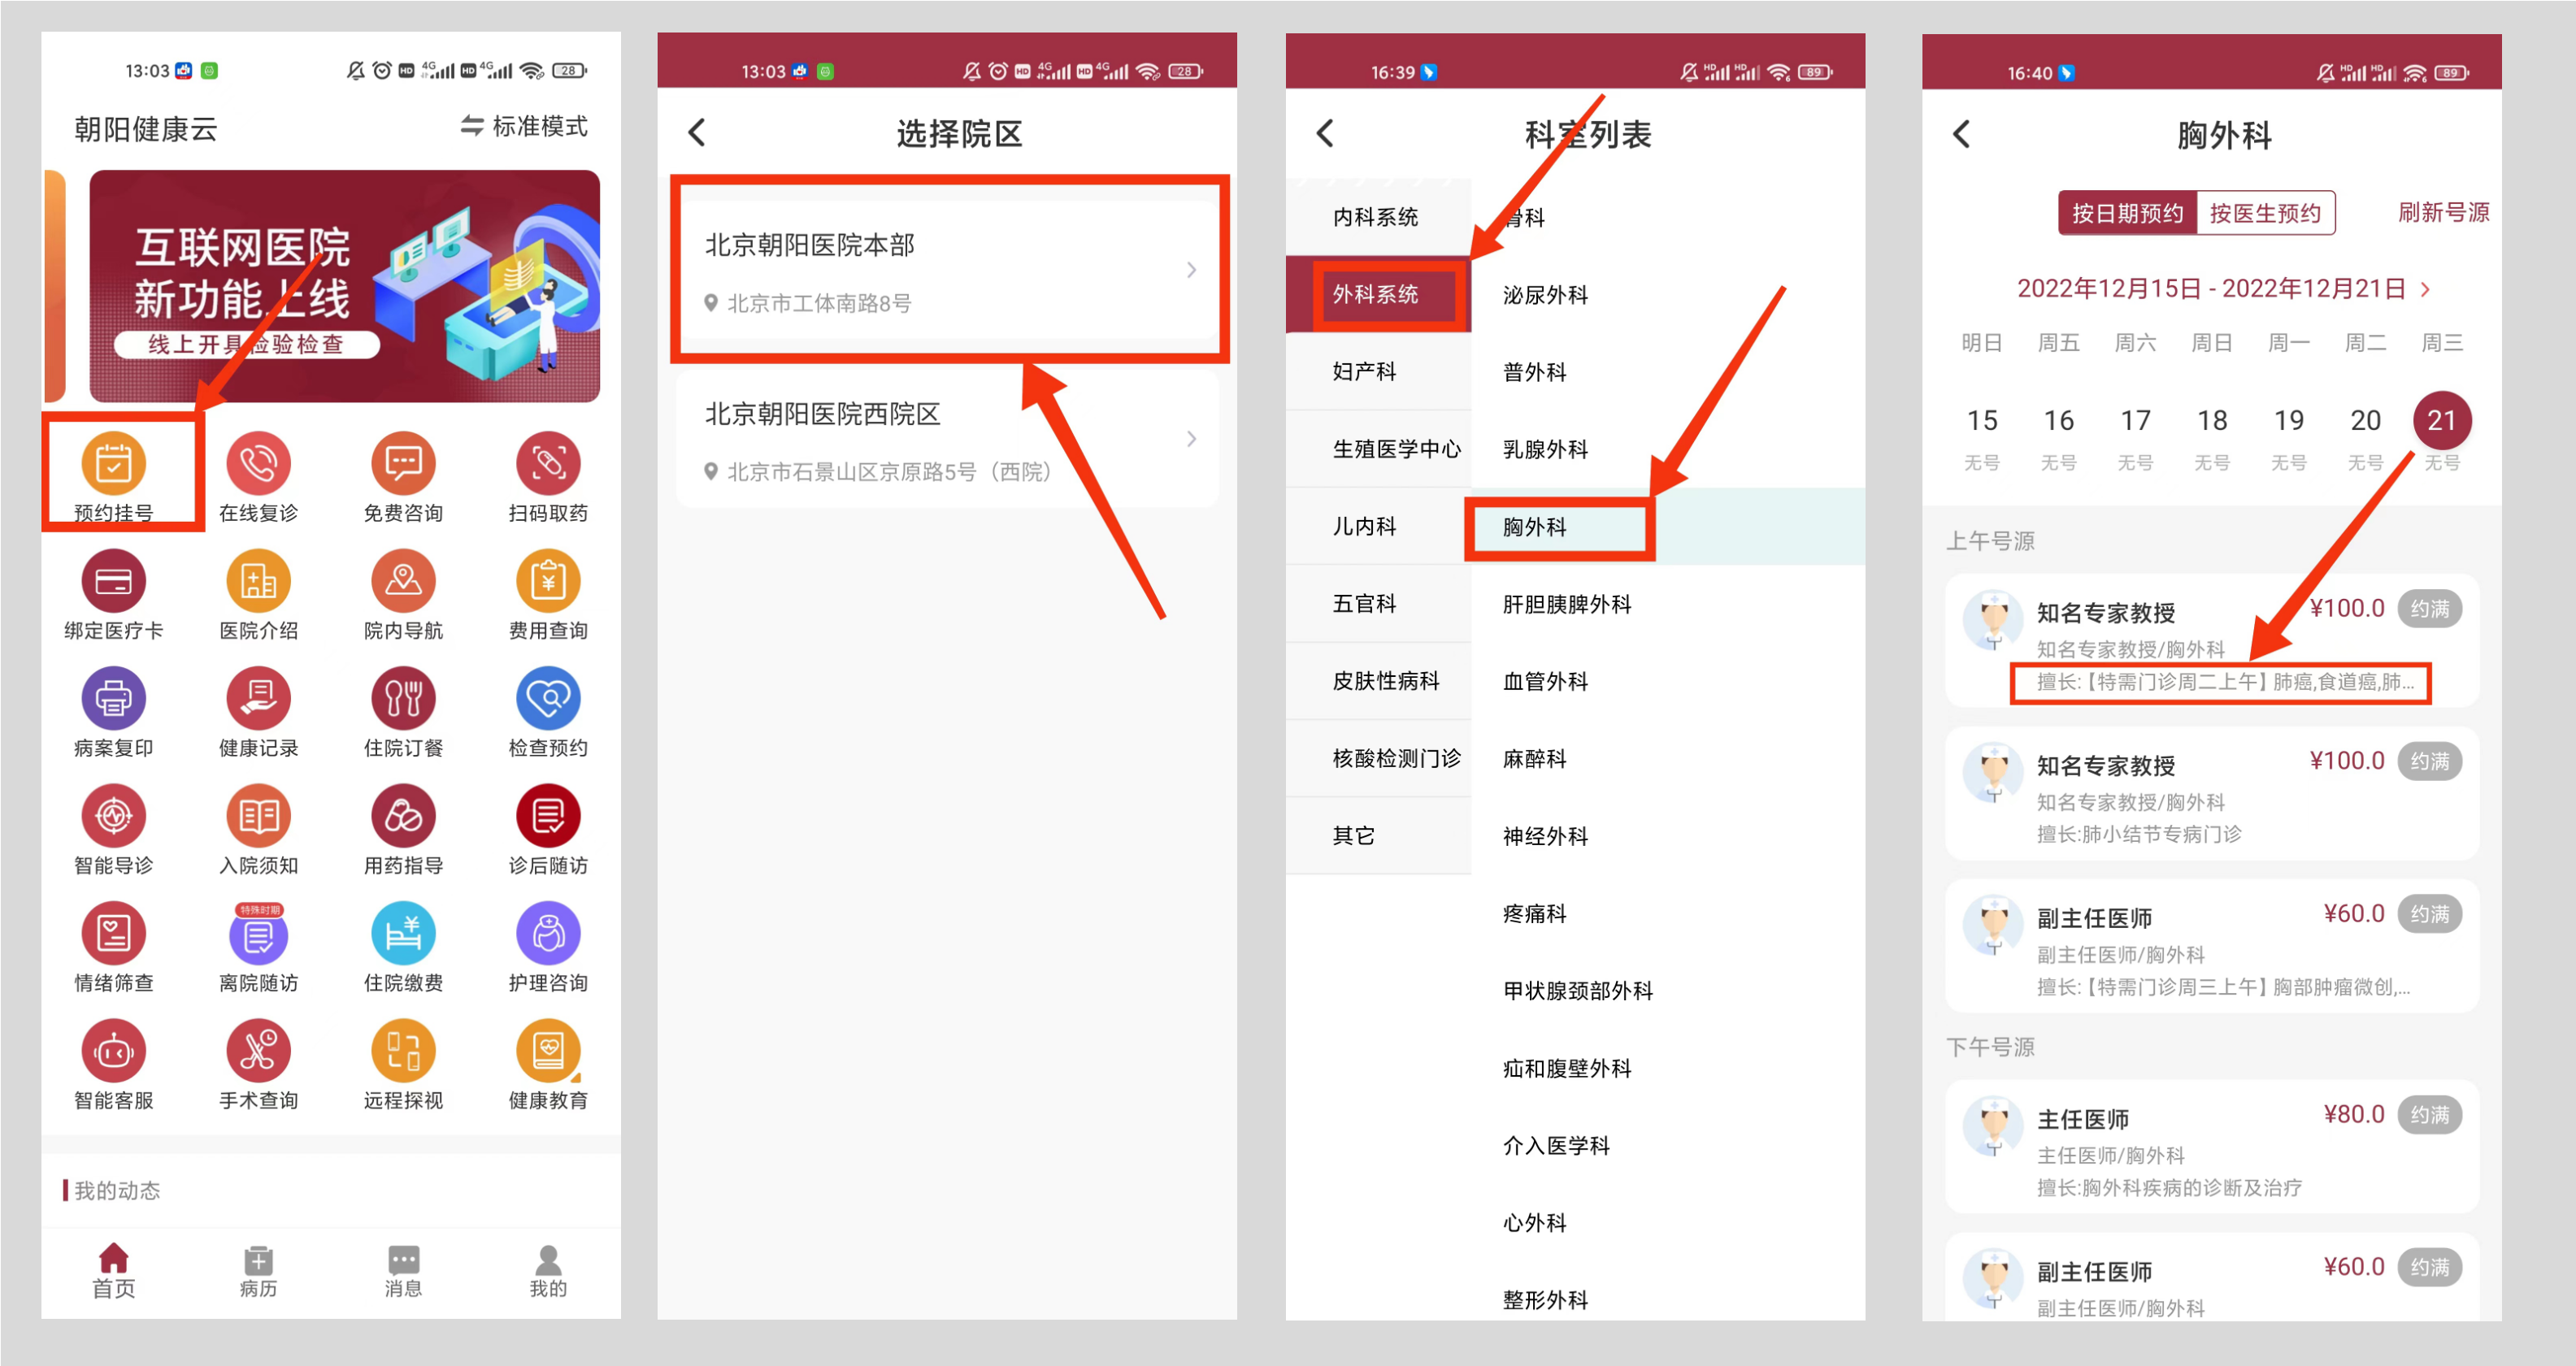Open the date range picker chevron

(x=2427, y=289)
